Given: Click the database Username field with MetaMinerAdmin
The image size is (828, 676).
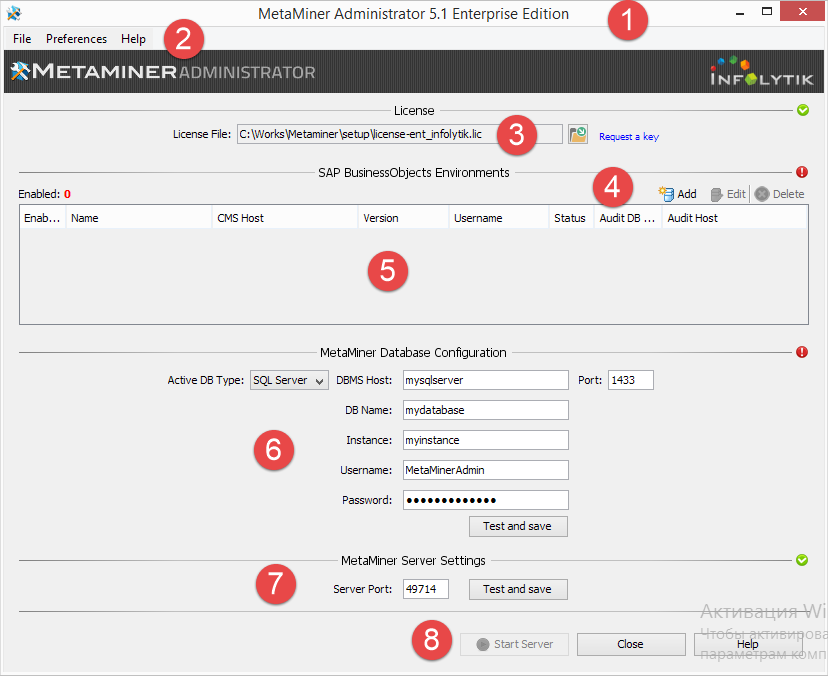Looking at the screenshot, I should pyautogui.click(x=486, y=470).
